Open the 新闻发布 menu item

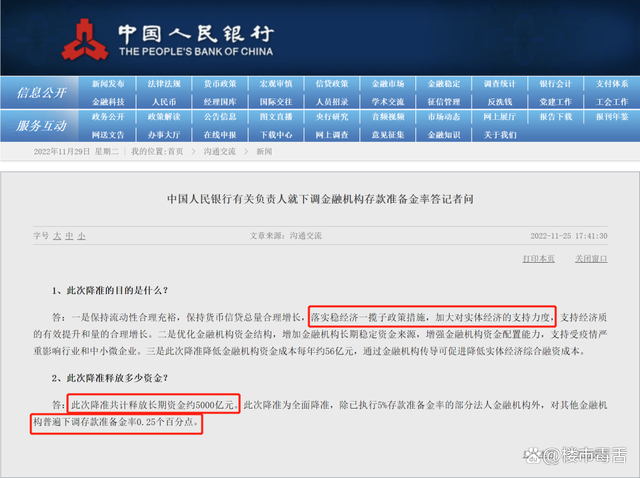(108, 85)
